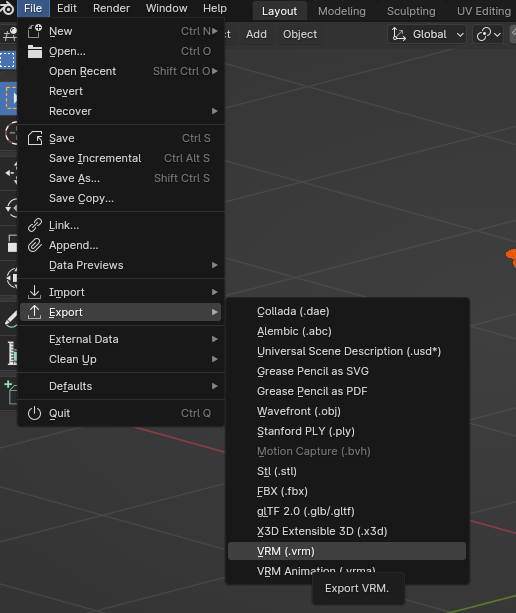Open the File menu
The width and height of the screenshot is (516, 613).
[x=33, y=8]
